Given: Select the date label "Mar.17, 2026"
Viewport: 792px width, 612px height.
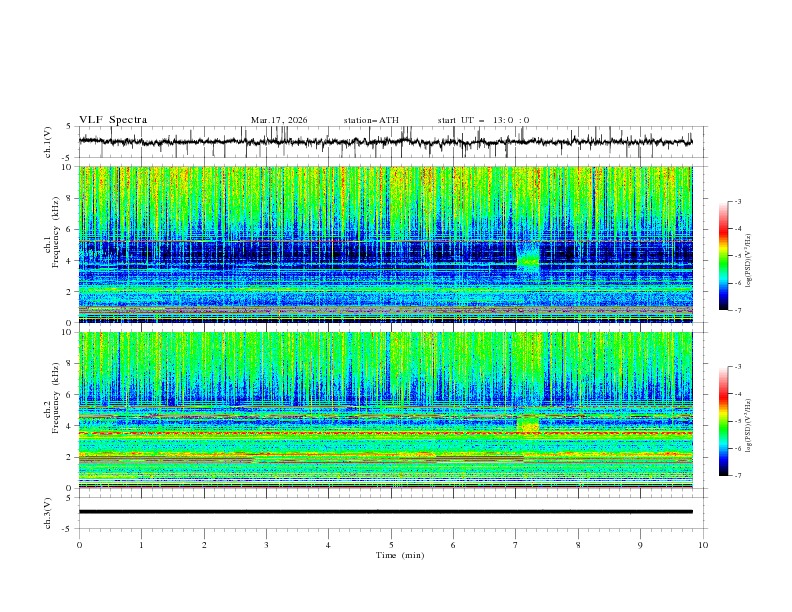Looking at the screenshot, I should (279, 120).
